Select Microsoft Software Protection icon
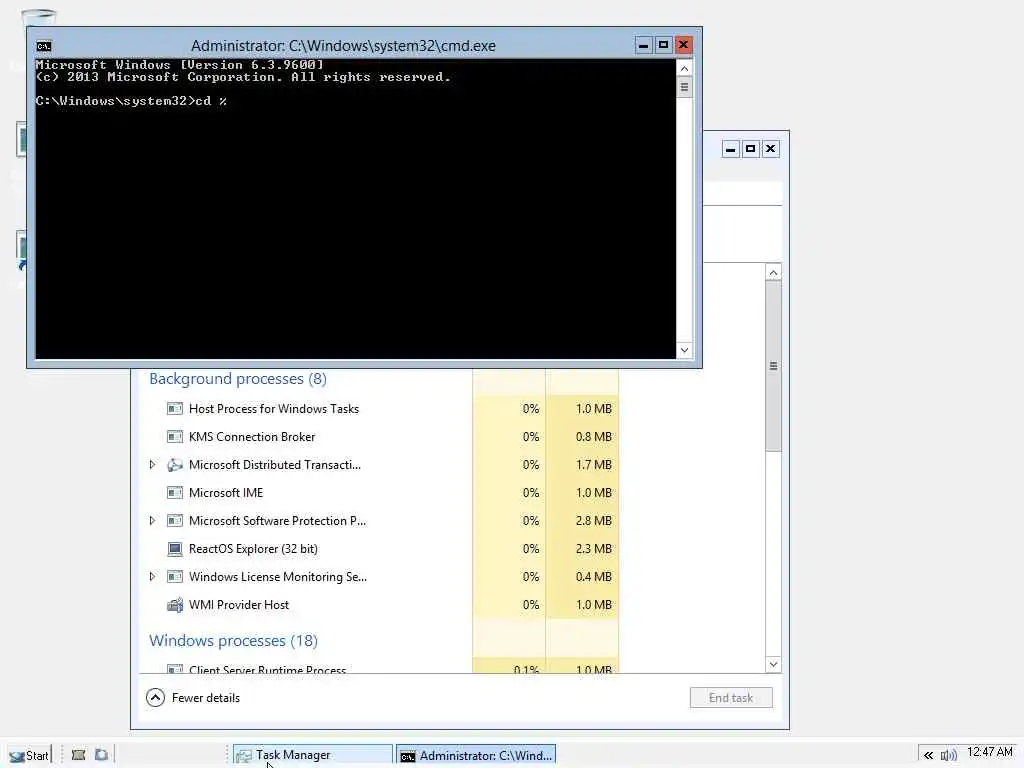1024x768 pixels. 174,520
